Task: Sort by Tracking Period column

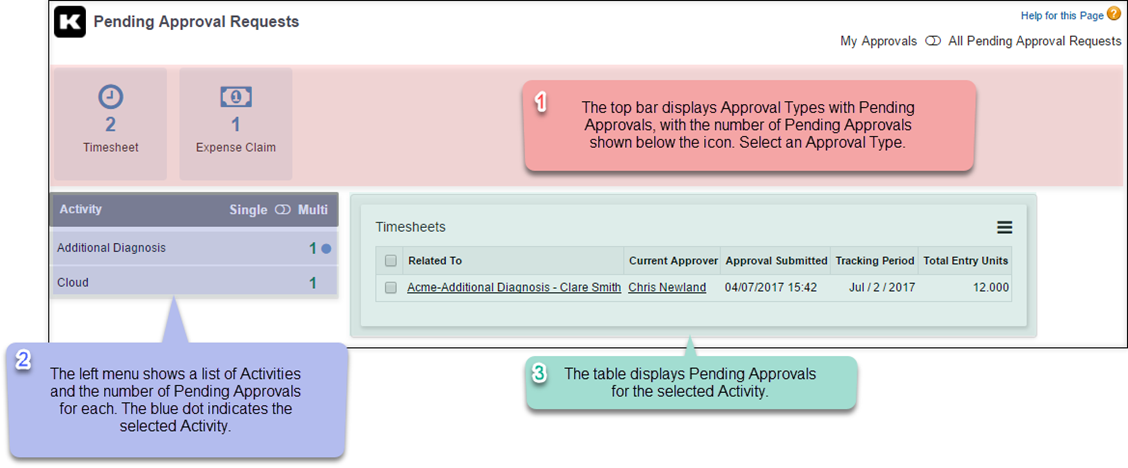Action: tap(874, 261)
